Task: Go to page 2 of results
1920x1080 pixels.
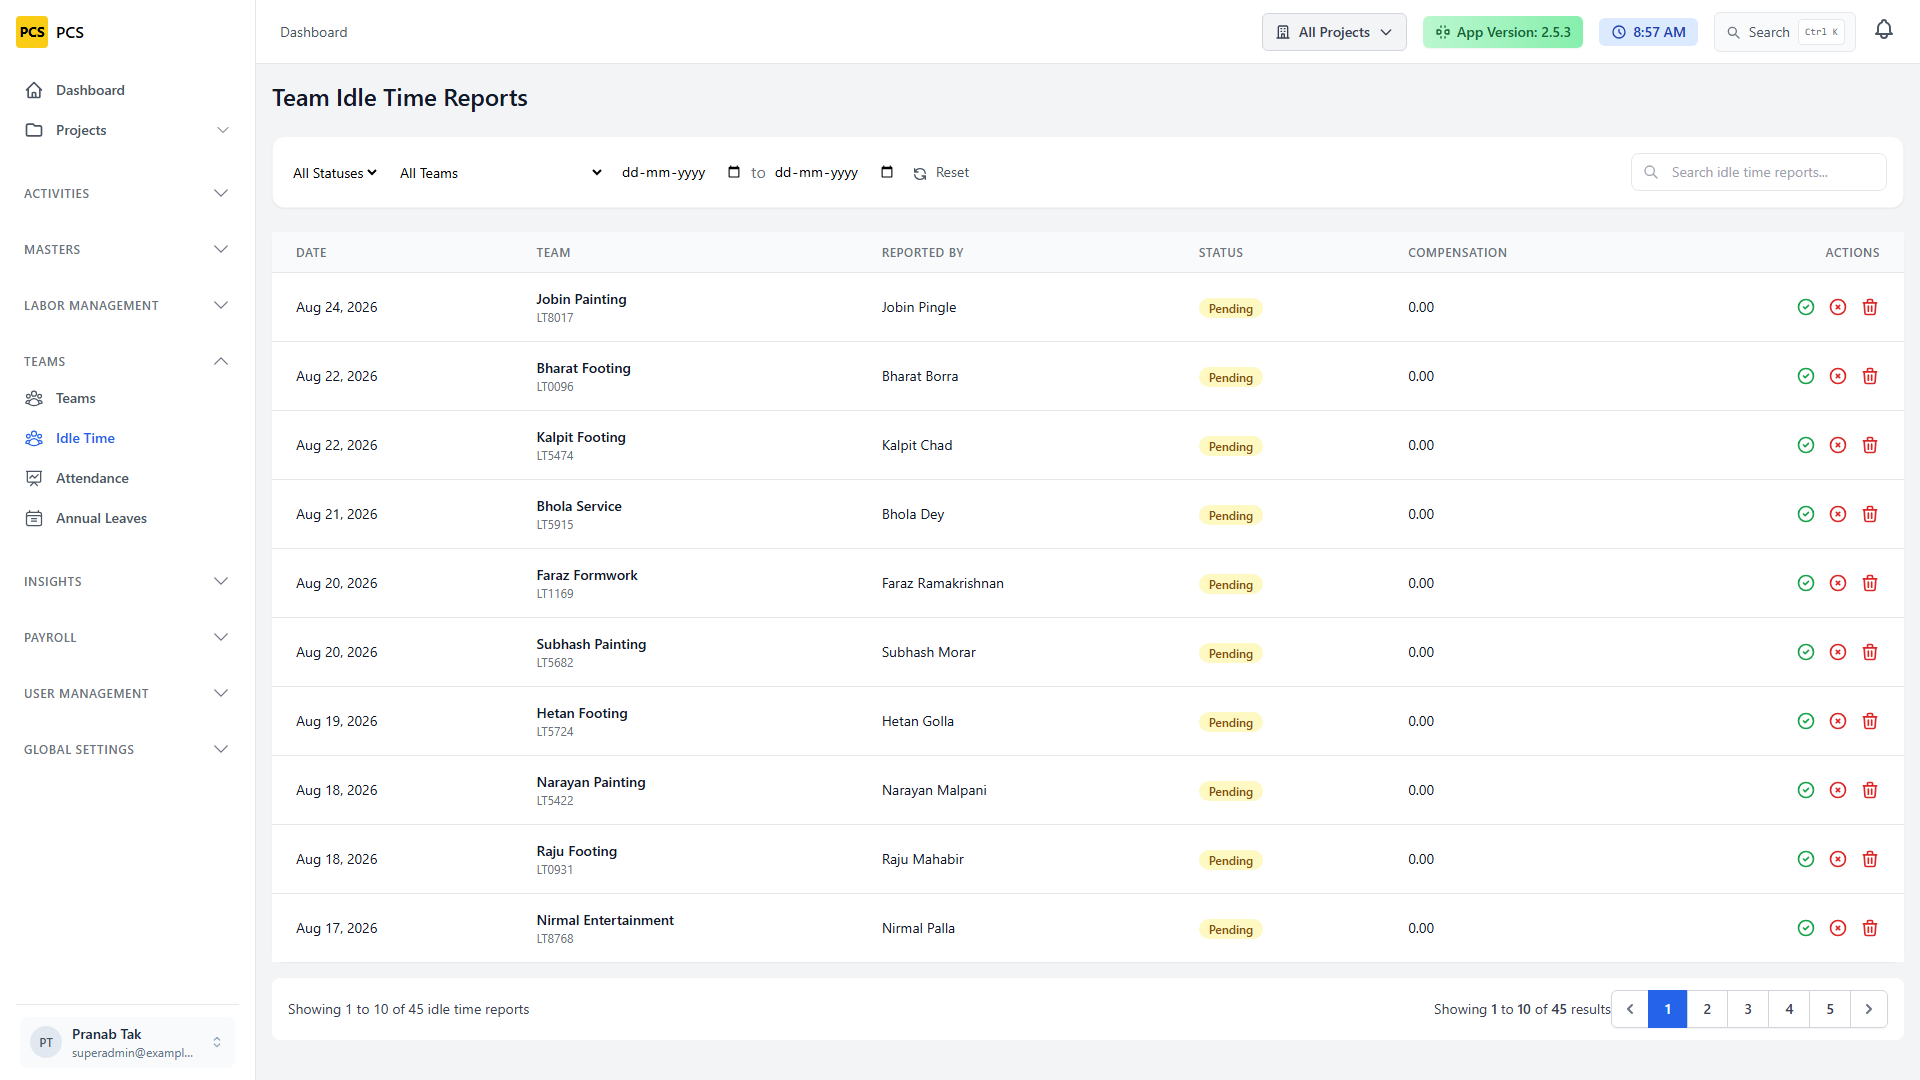Action: point(1707,1009)
